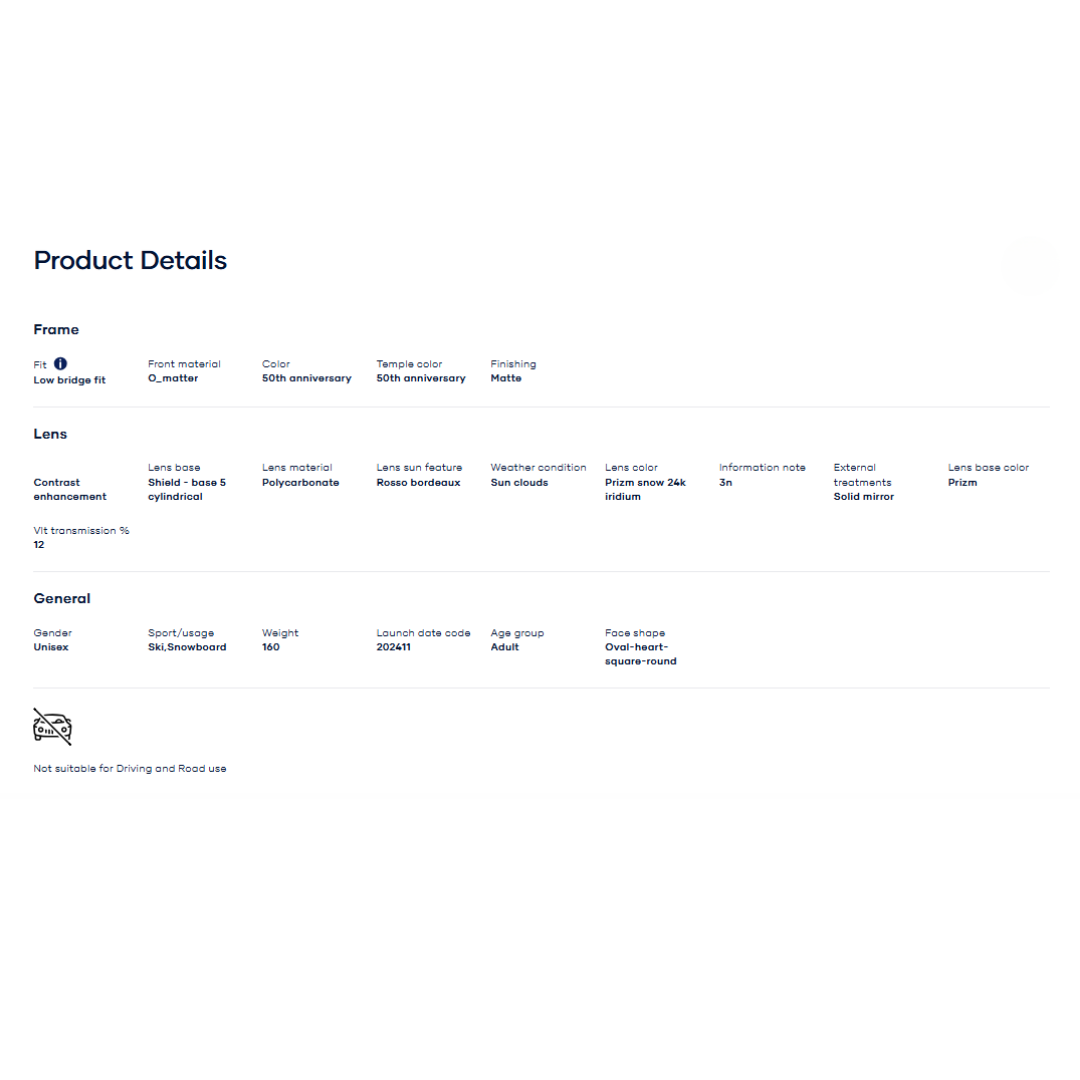Image resolution: width=1080 pixels, height=1080 pixels.
Task: Select the Lens section heading
Action: 50,434
